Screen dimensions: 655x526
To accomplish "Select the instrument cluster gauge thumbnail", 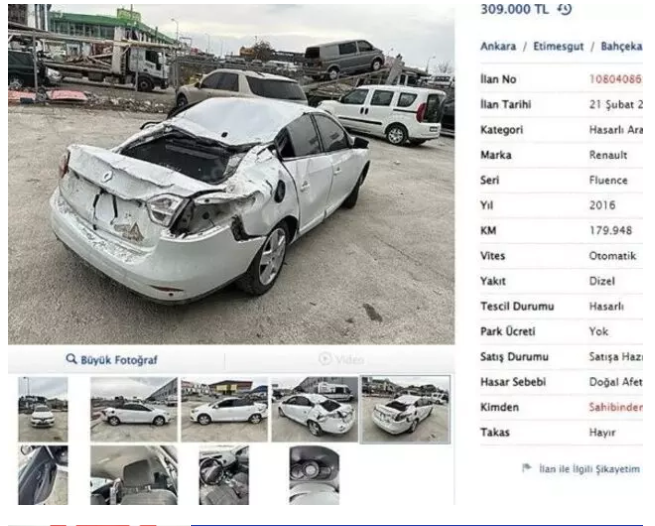I will coord(314,475).
